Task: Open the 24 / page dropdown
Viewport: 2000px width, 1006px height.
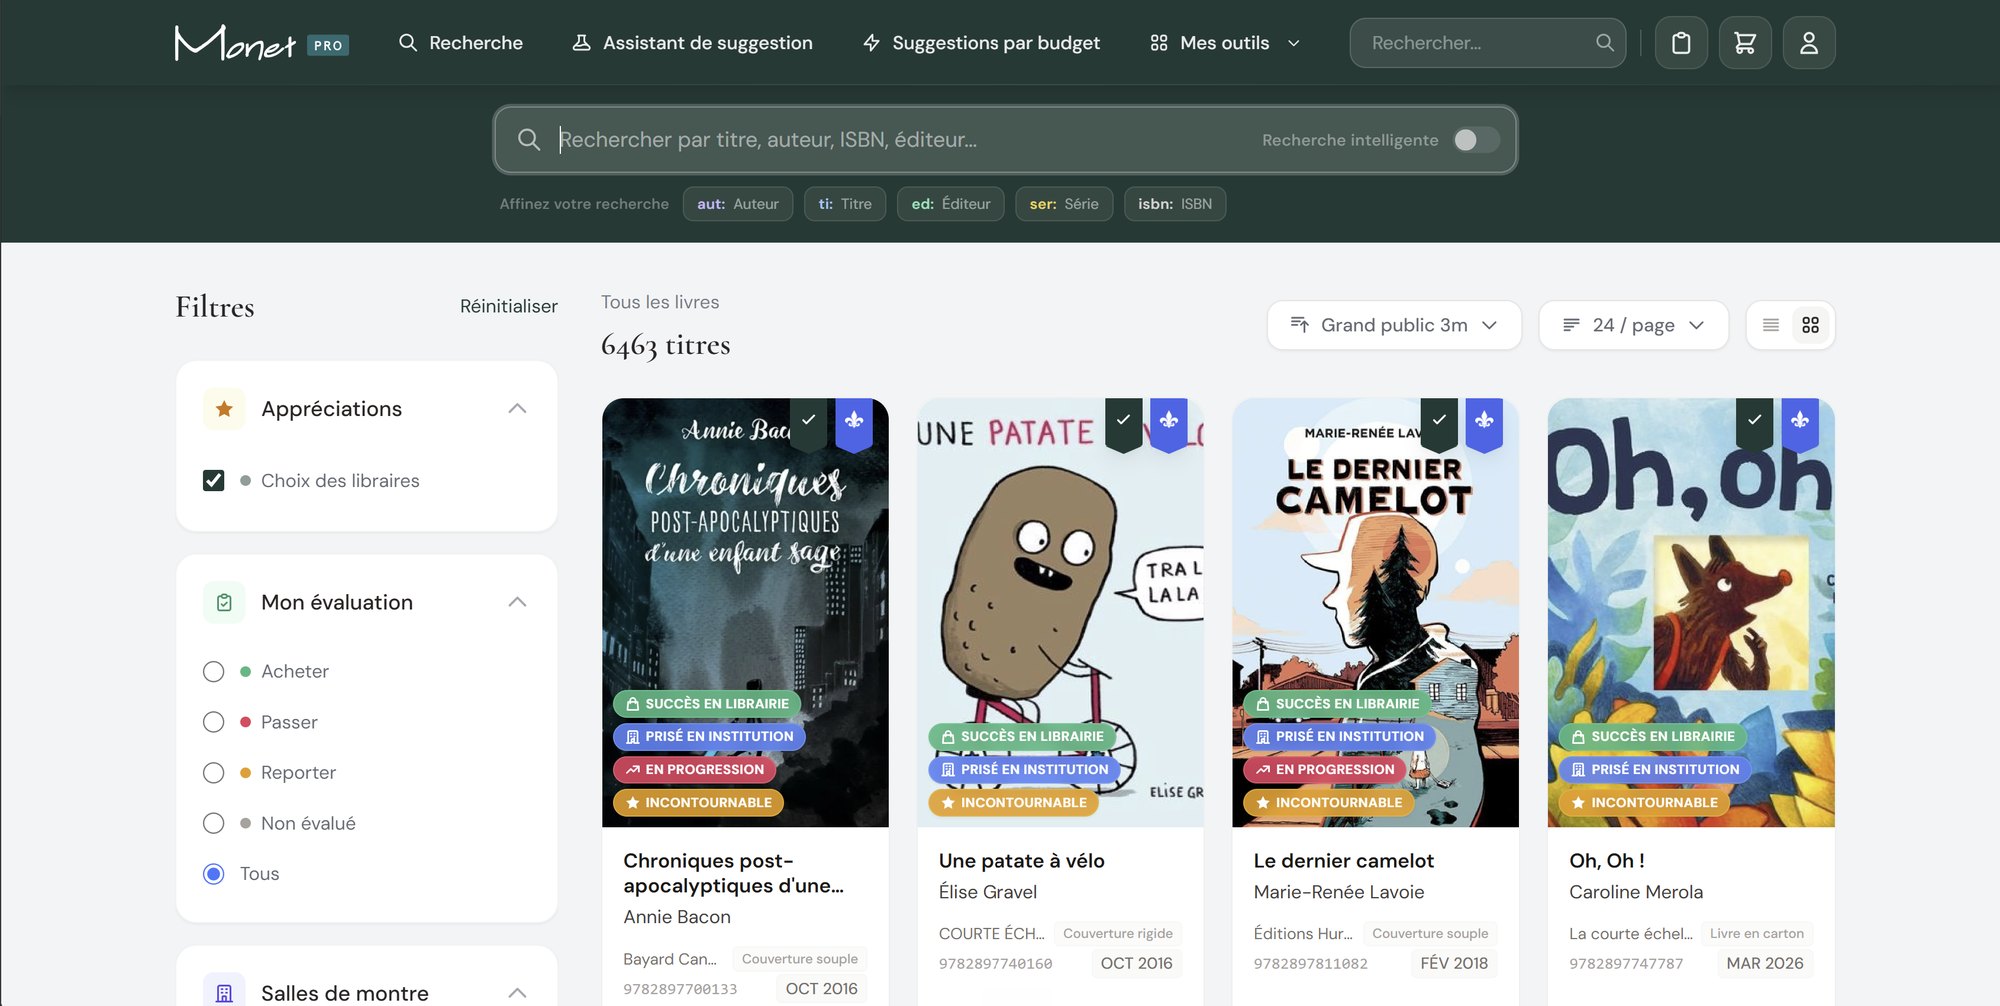Action: 1633,325
